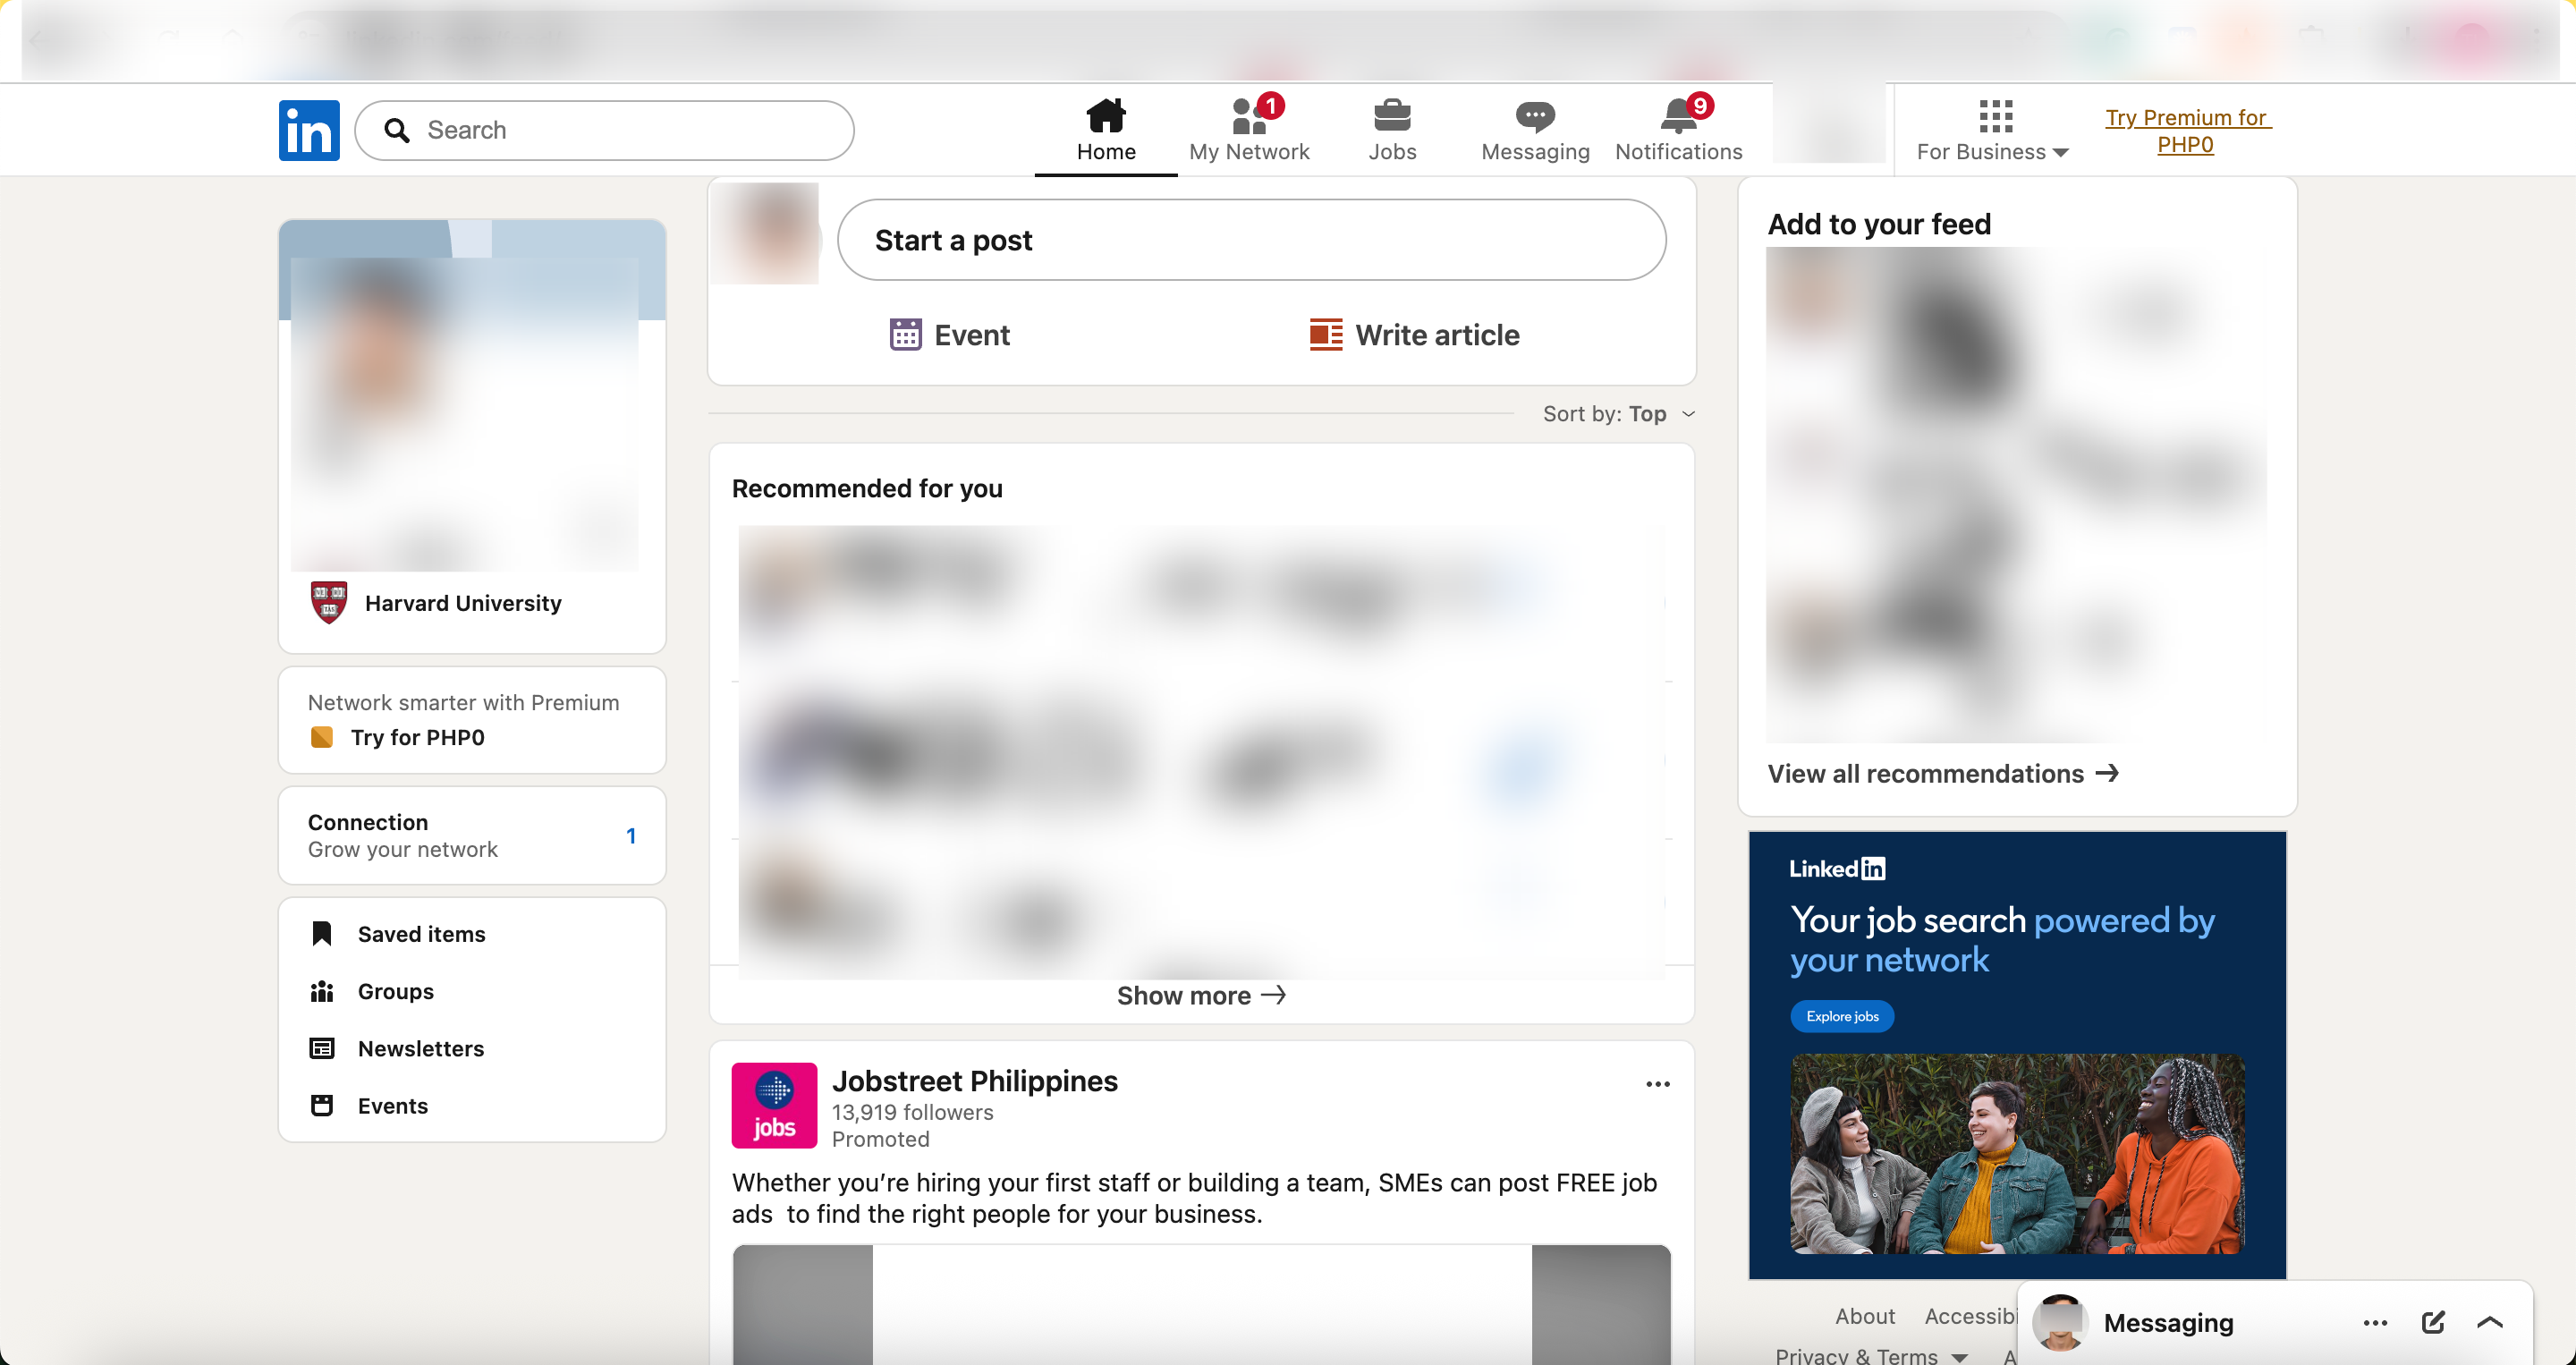The width and height of the screenshot is (2576, 1365).
Task: Click View all recommendations
Action: 1943,774
